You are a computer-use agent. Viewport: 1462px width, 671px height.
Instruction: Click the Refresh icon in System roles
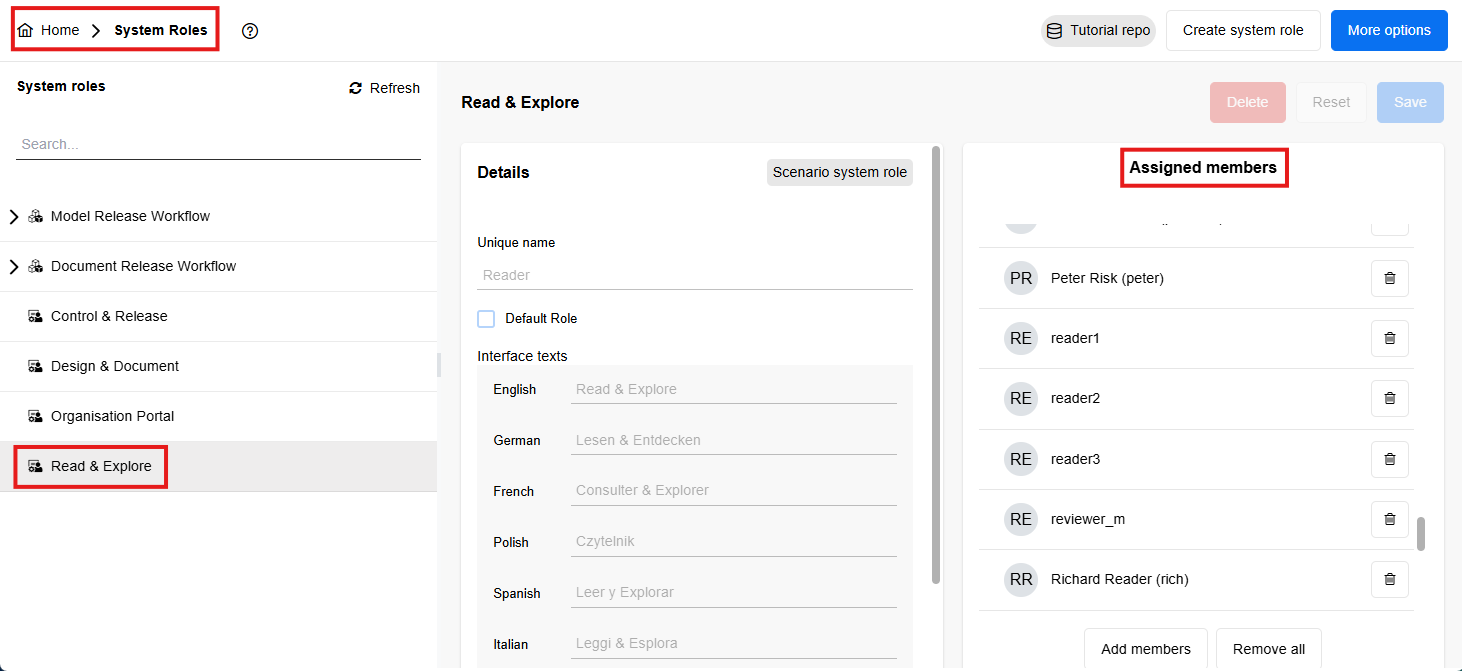(x=355, y=88)
